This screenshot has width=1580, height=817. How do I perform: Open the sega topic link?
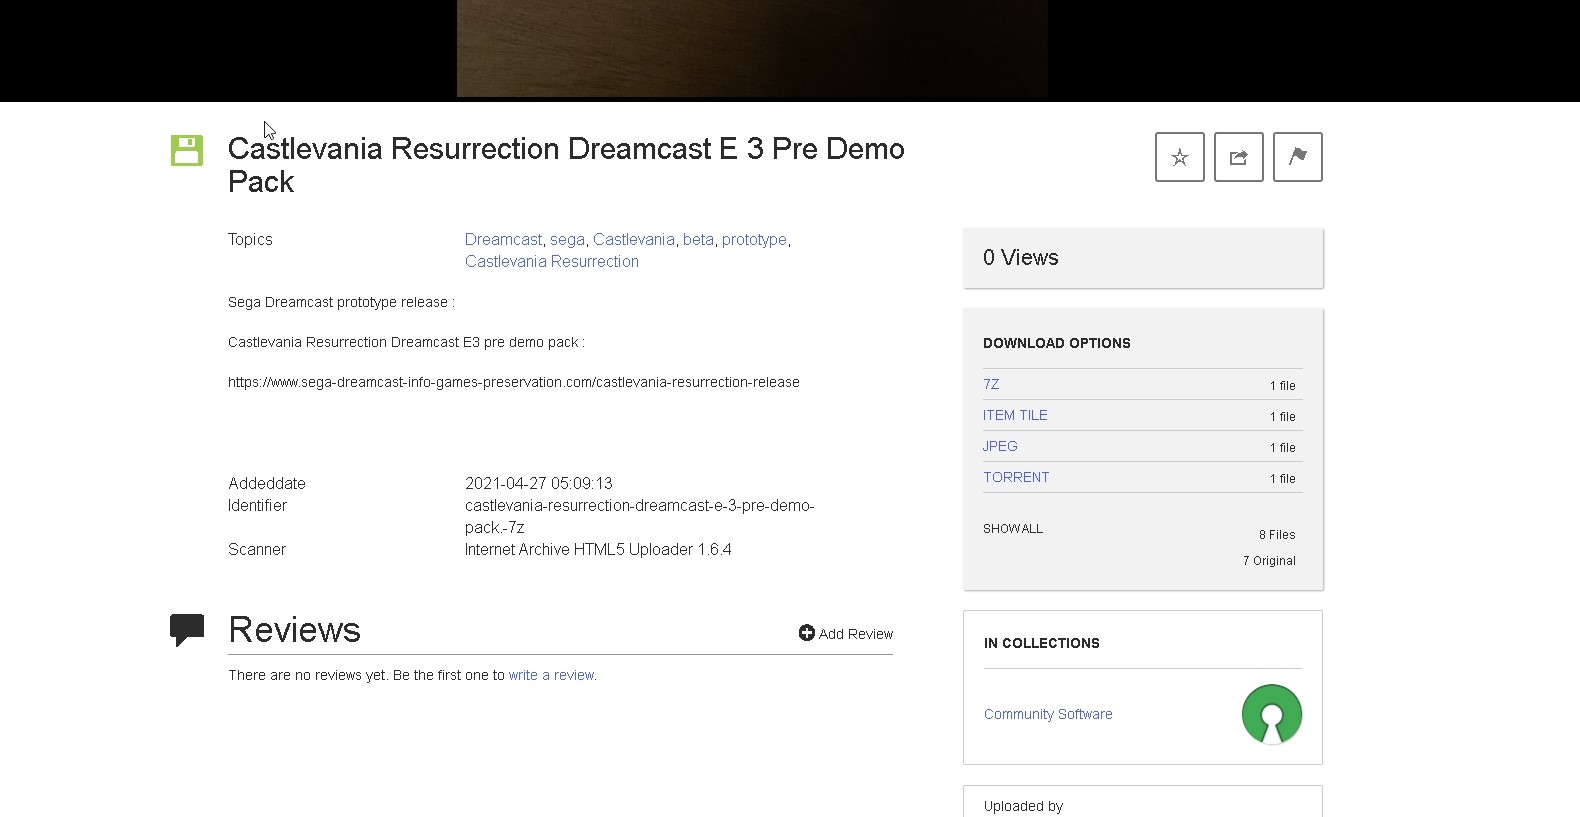pos(567,239)
